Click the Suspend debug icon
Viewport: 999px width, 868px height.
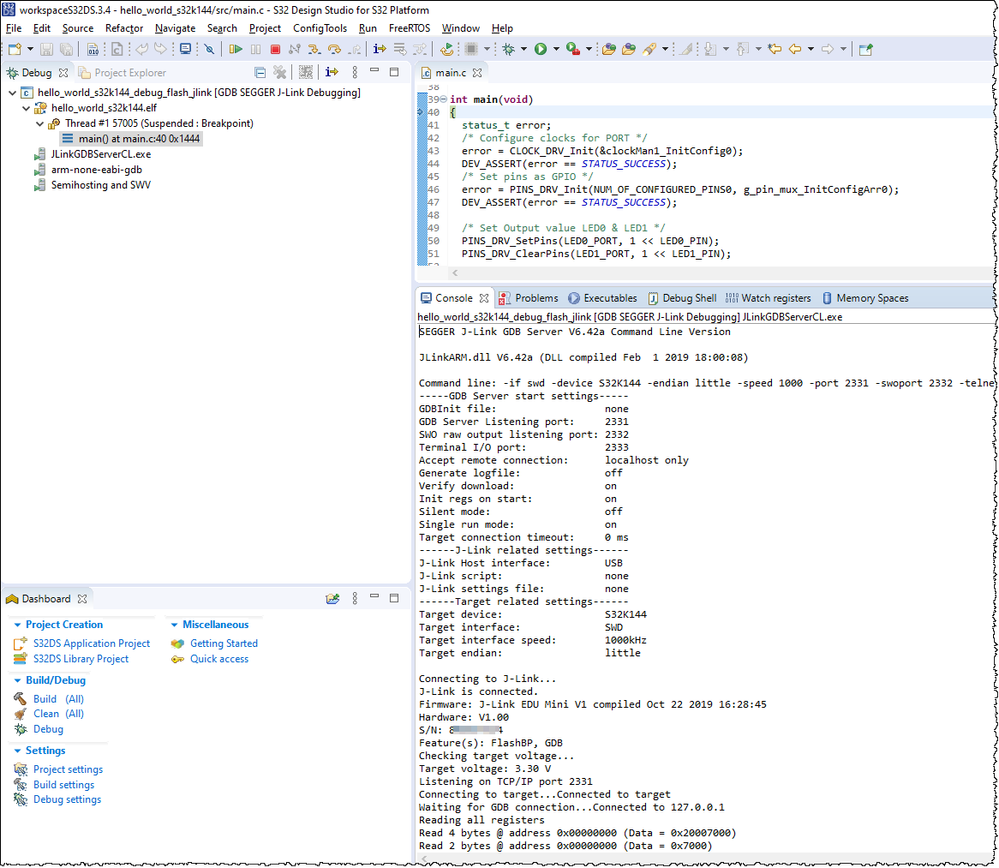(x=255, y=49)
